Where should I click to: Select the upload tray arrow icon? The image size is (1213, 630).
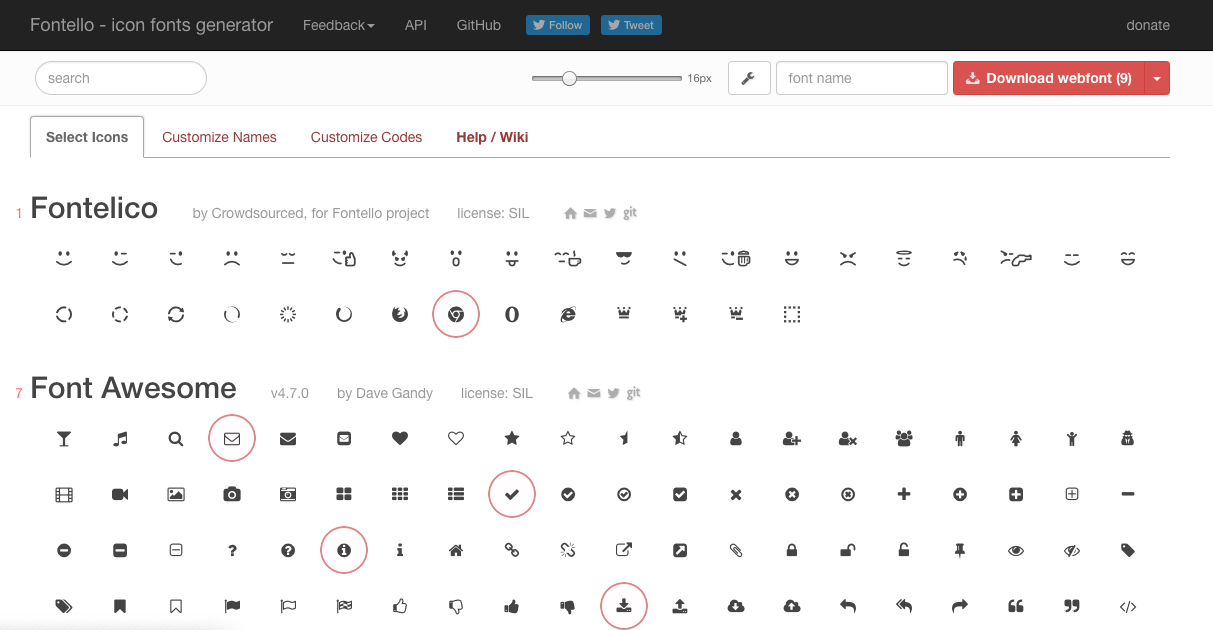click(680, 606)
